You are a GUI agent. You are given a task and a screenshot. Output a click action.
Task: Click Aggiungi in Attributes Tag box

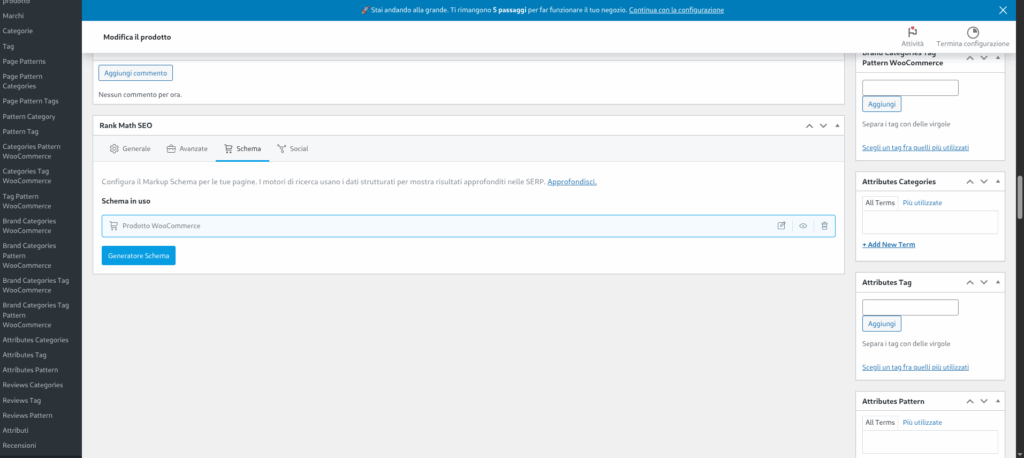pos(882,323)
